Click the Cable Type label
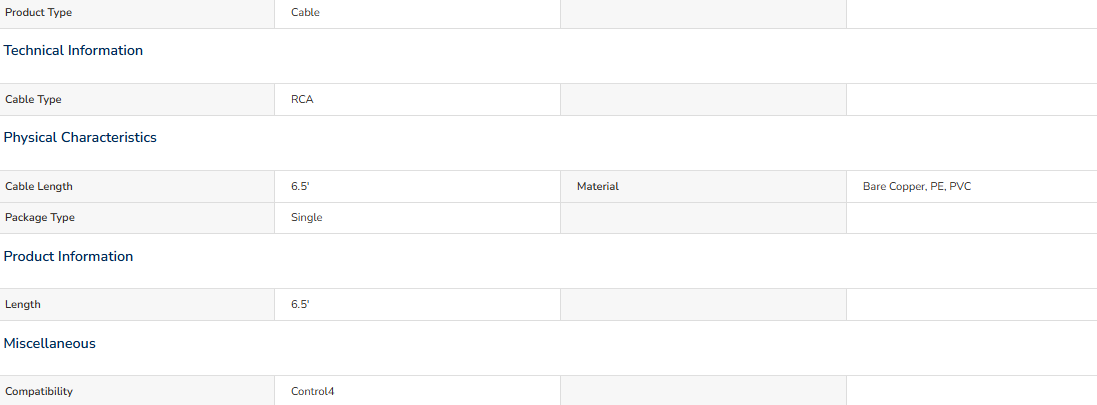Screen dimensions: 1097x405 [34, 99]
